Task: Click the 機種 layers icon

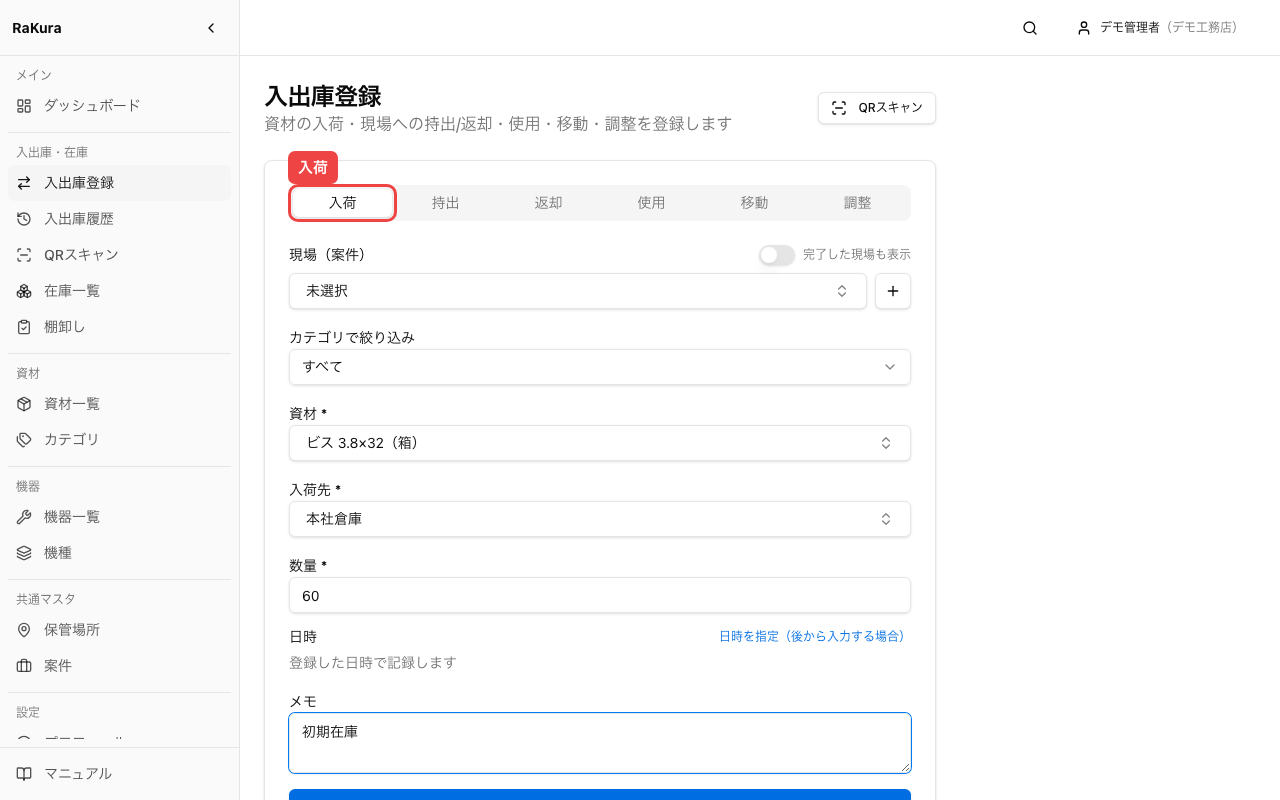Action: click(x=24, y=553)
